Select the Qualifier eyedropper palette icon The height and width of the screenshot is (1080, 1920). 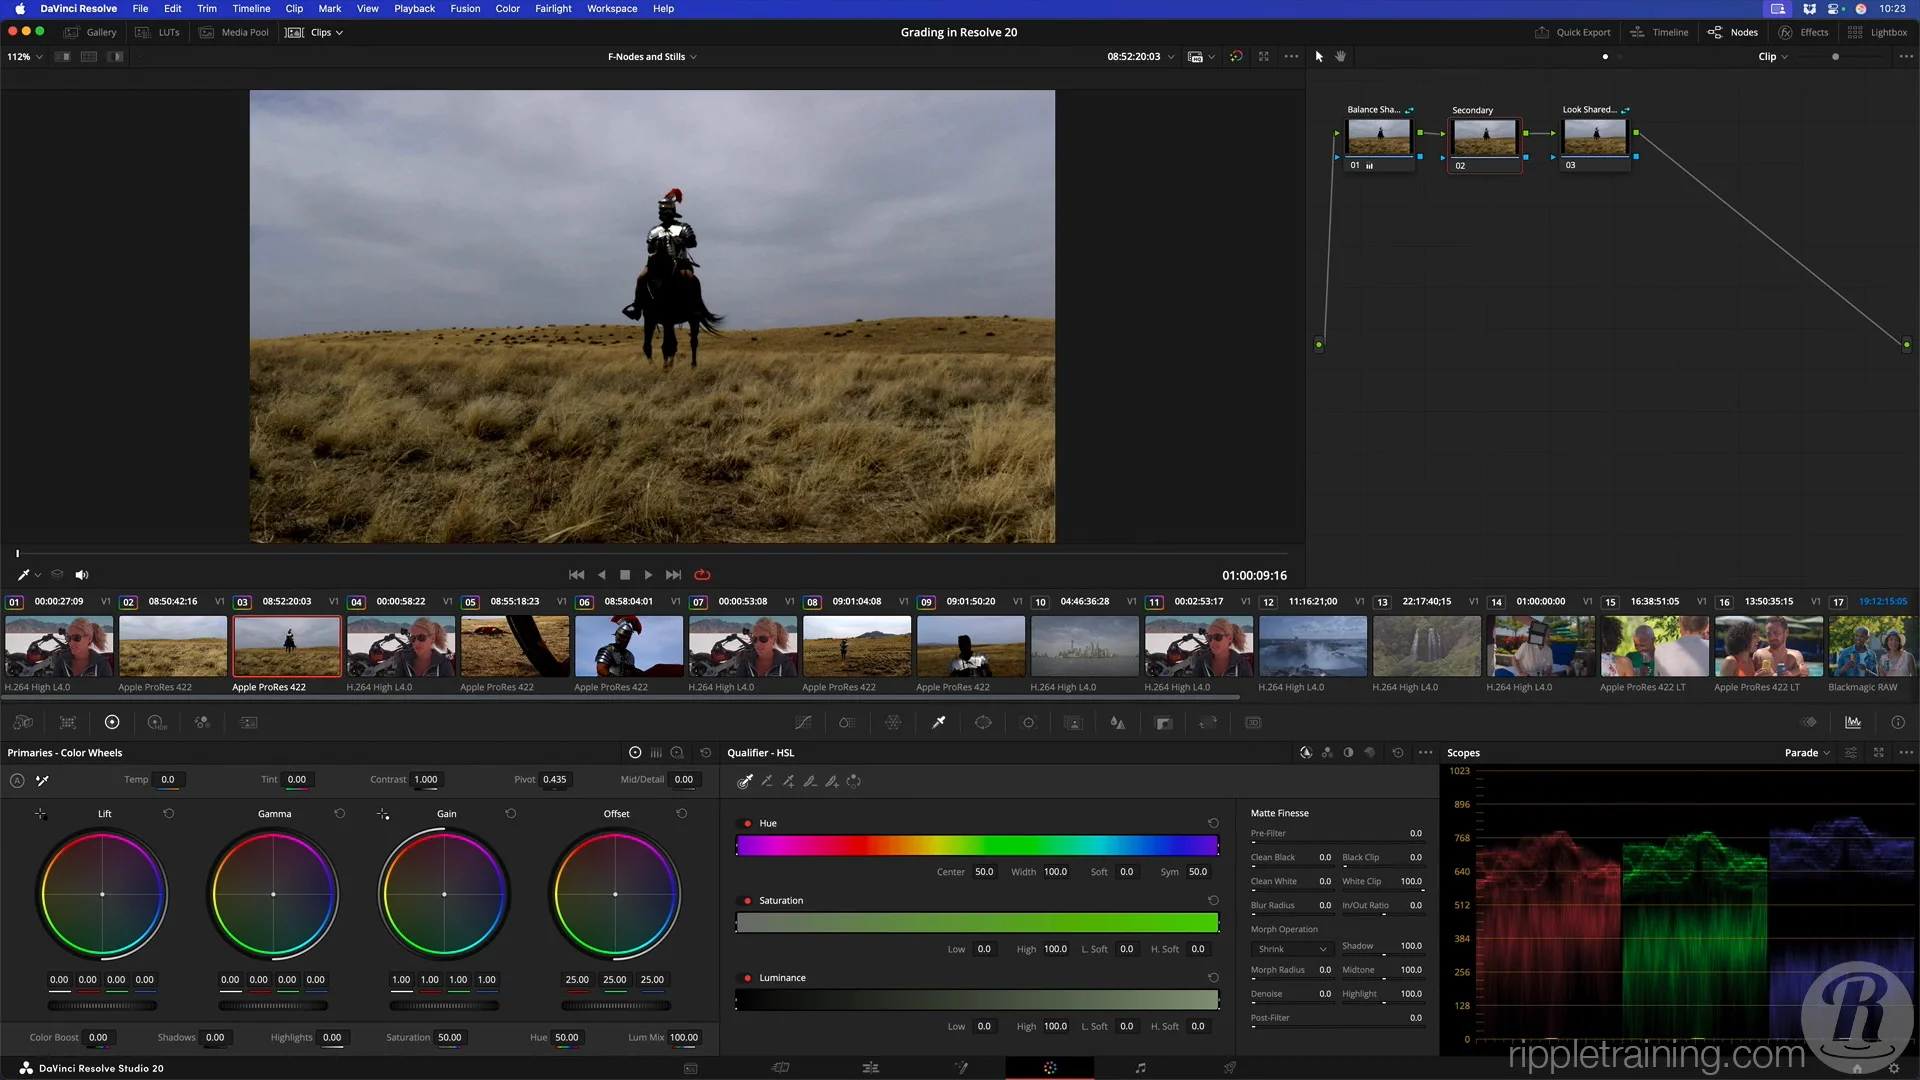click(938, 722)
